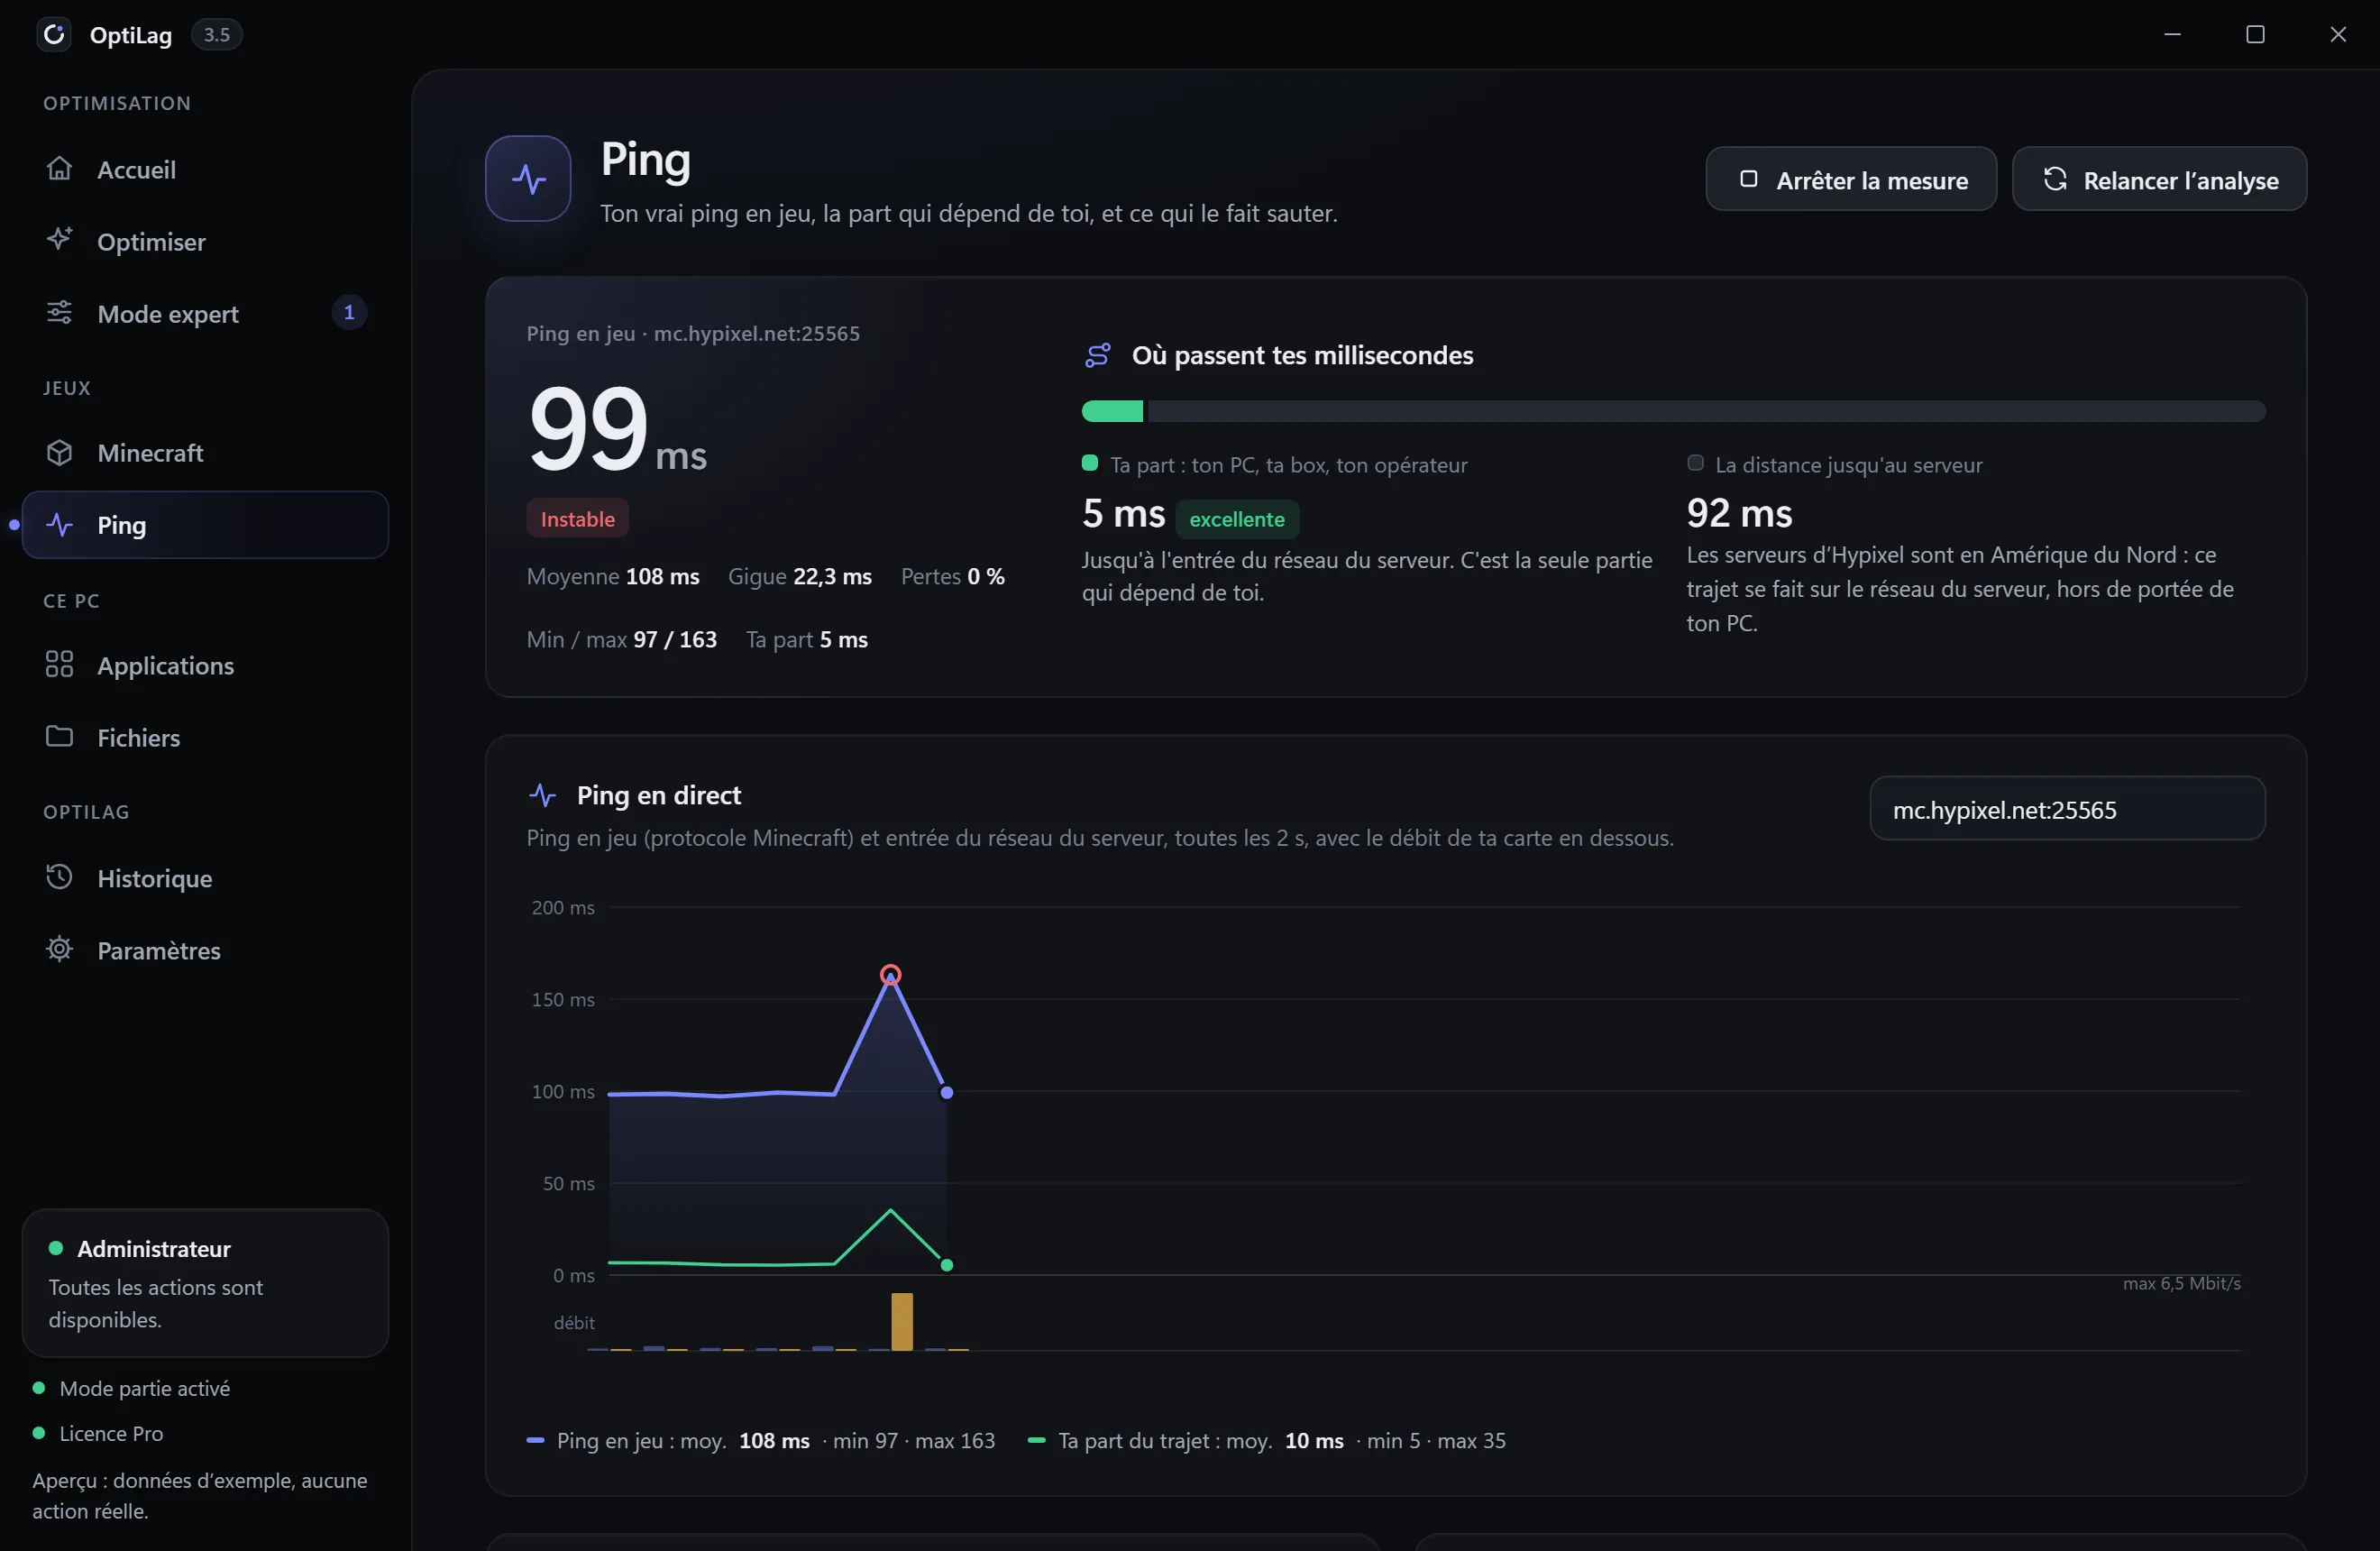2380x1551 pixels.
Task: Click Relancer l'analyse button
Action: tap(2159, 179)
